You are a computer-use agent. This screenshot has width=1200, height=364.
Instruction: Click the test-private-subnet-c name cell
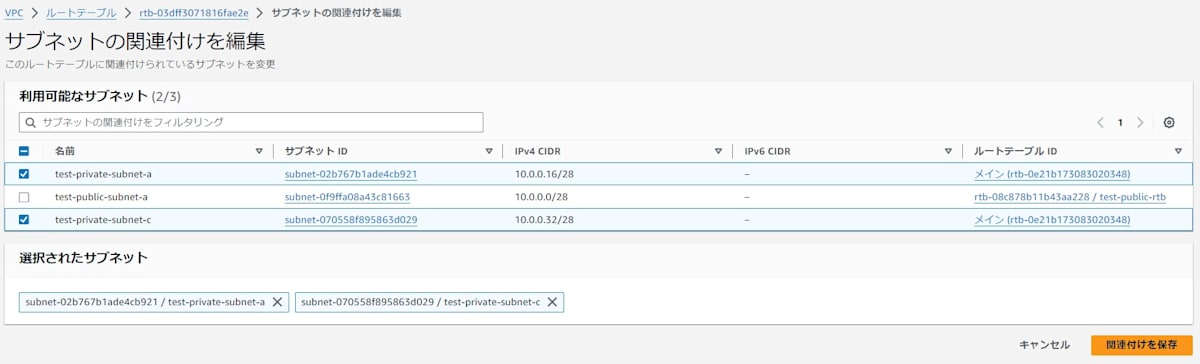[103, 220]
